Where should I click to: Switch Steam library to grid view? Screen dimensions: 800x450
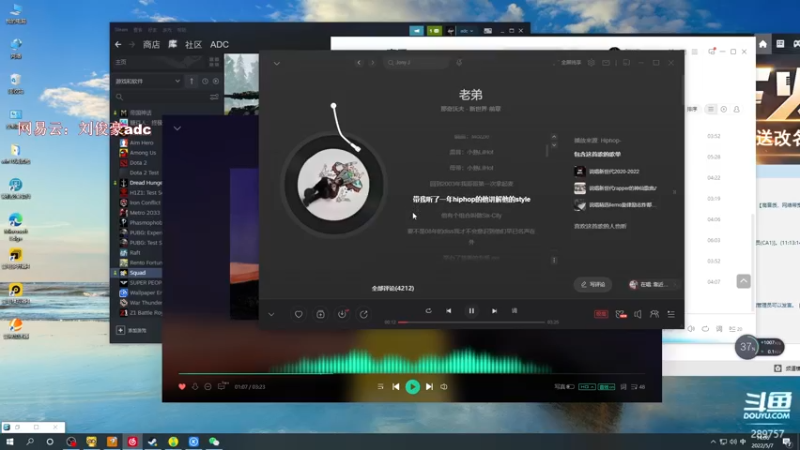214,62
